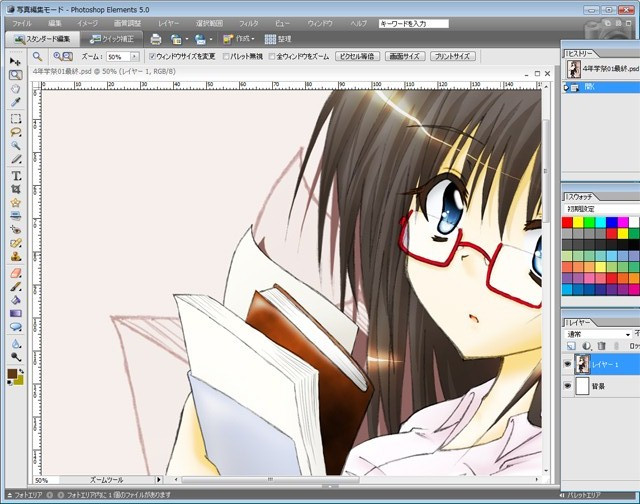Click Zoom In magnifier in options bar
This screenshot has height=504, width=640.
pyautogui.click(x=58, y=56)
